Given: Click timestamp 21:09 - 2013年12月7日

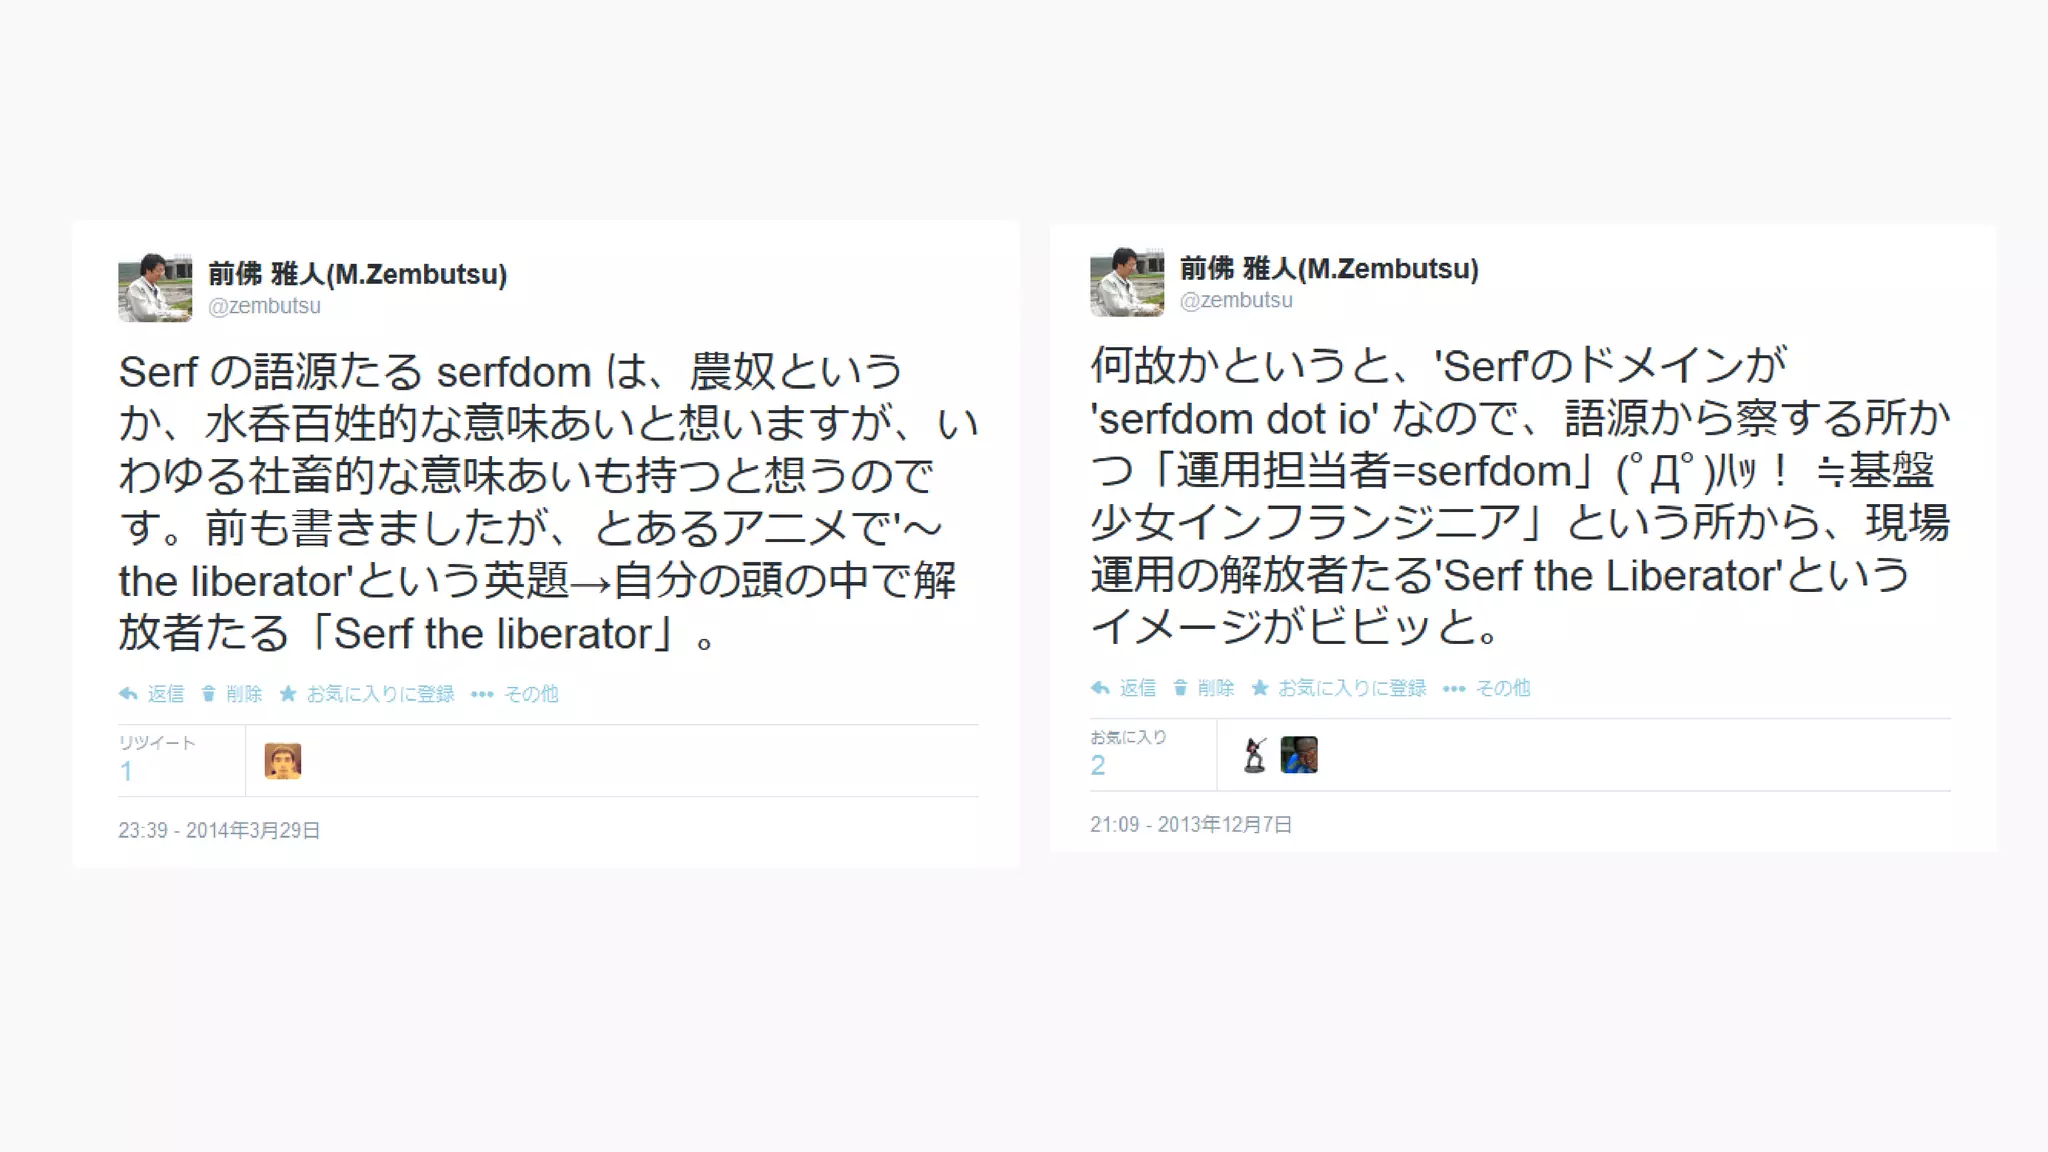Looking at the screenshot, I should coord(1191,824).
